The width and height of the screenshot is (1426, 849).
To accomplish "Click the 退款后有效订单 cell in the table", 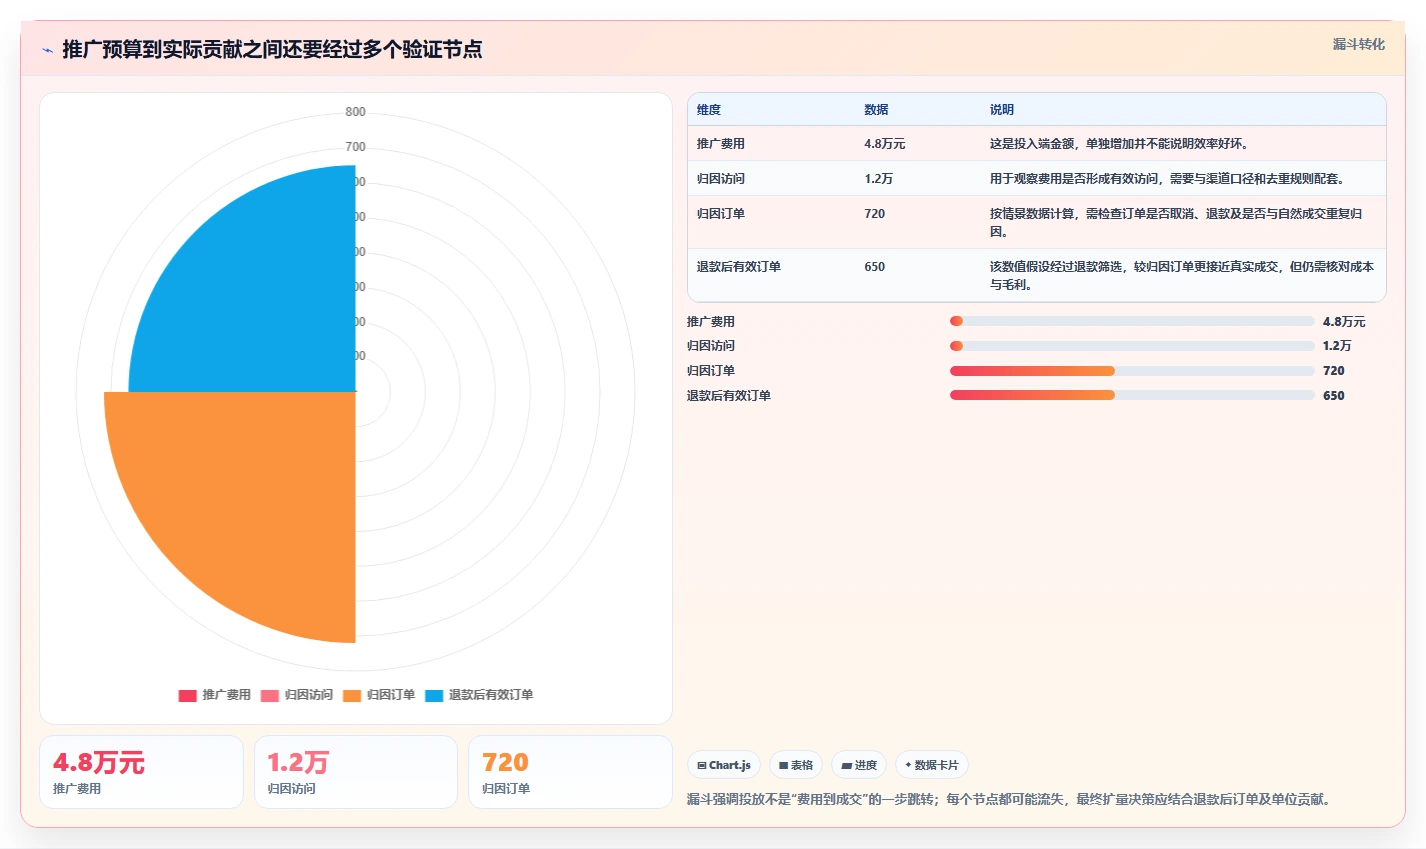I will coord(739,267).
